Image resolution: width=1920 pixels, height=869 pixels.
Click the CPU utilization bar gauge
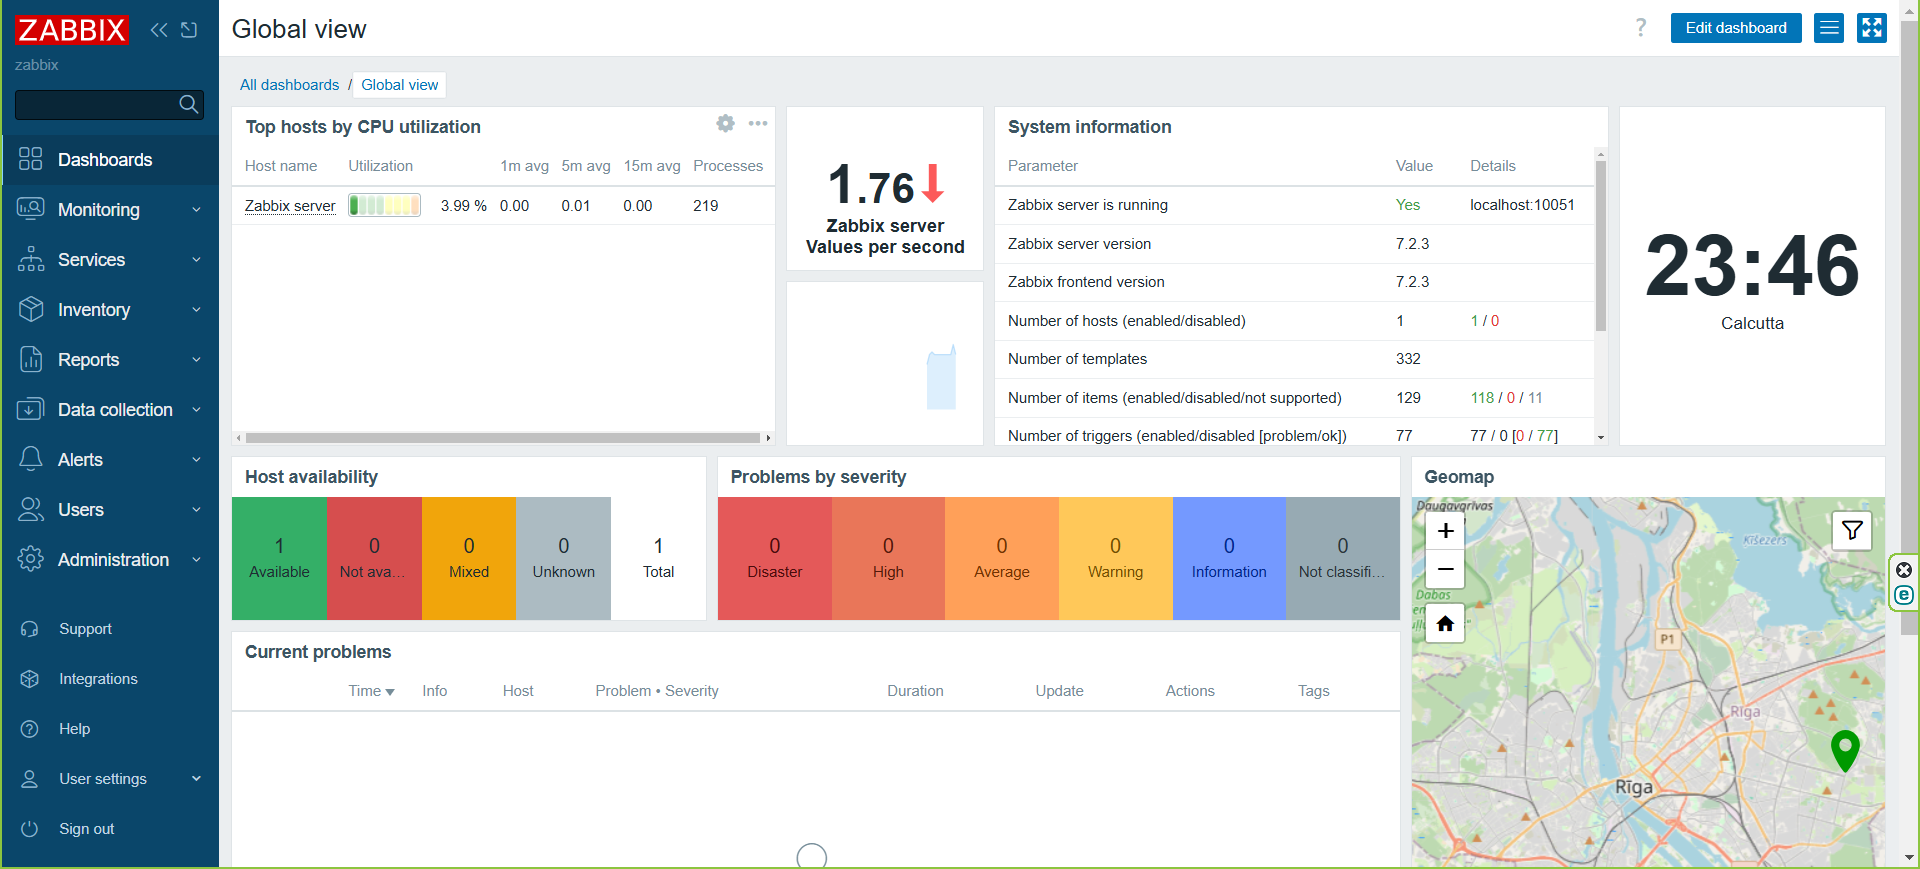(384, 205)
